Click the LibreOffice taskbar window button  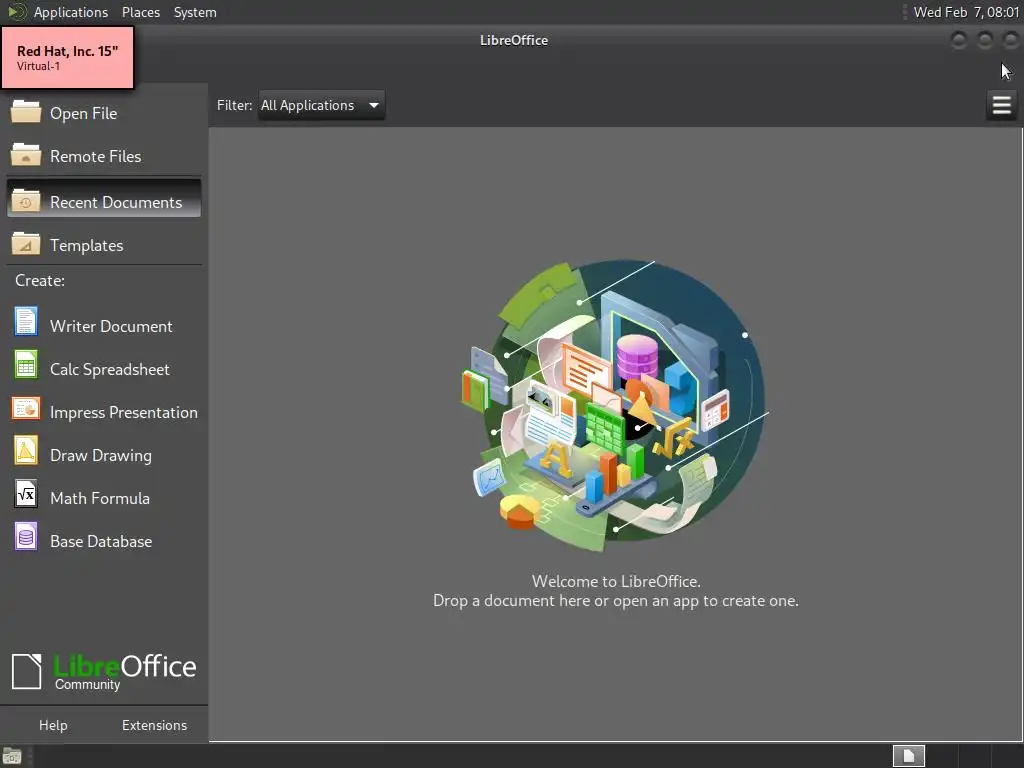point(908,756)
